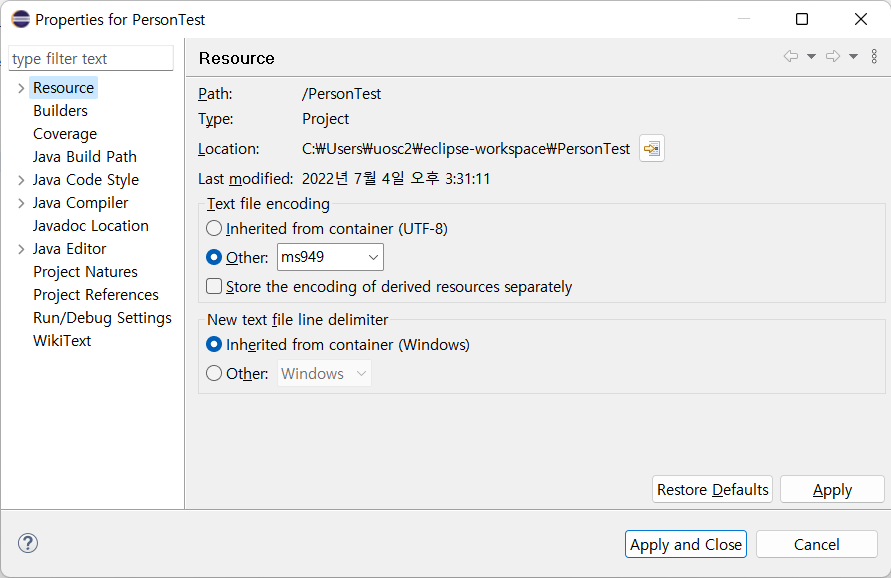Click the Project type value
Image resolution: width=891 pixels, height=578 pixels.
pyautogui.click(x=326, y=119)
